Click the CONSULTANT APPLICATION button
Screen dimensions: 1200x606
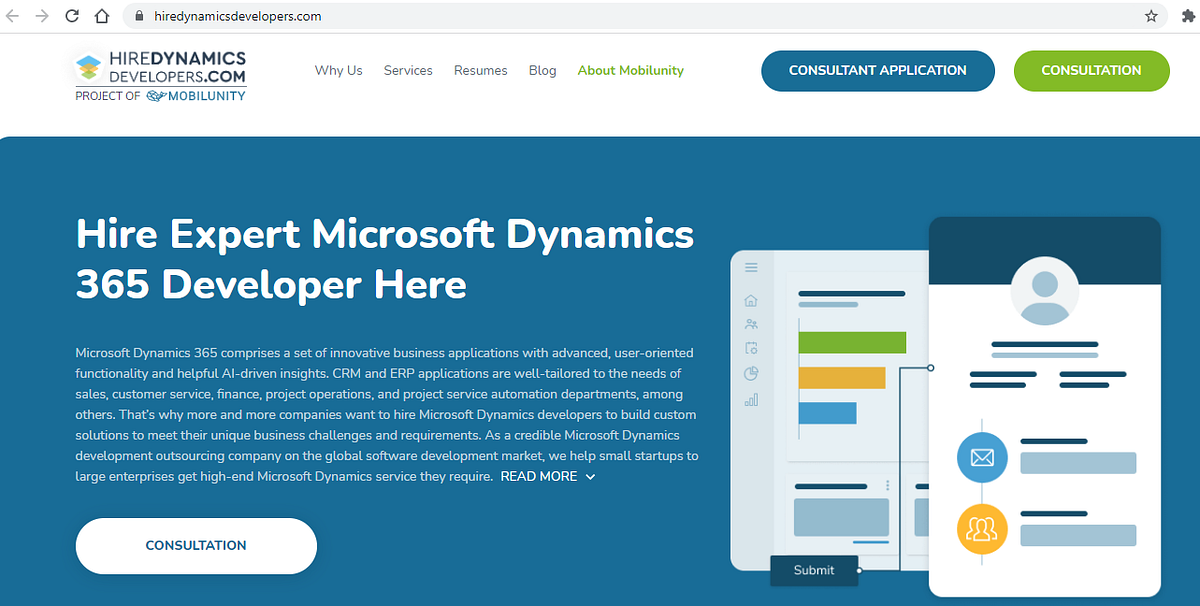pos(877,70)
